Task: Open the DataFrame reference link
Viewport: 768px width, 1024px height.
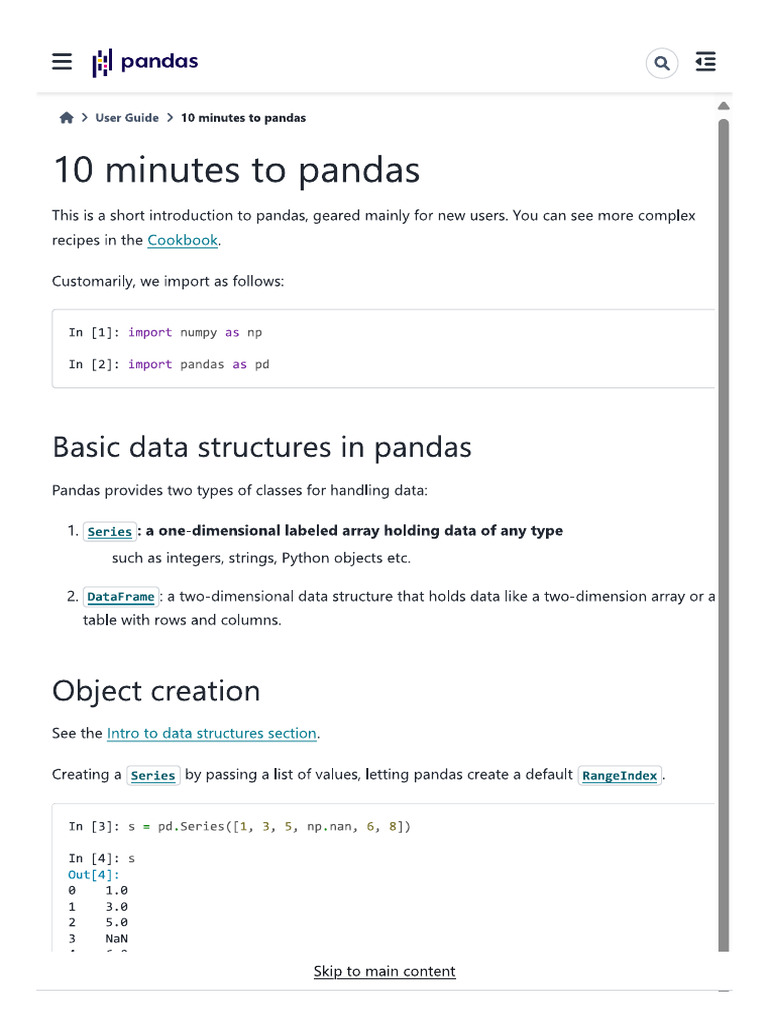Action: click(x=121, y=597)
